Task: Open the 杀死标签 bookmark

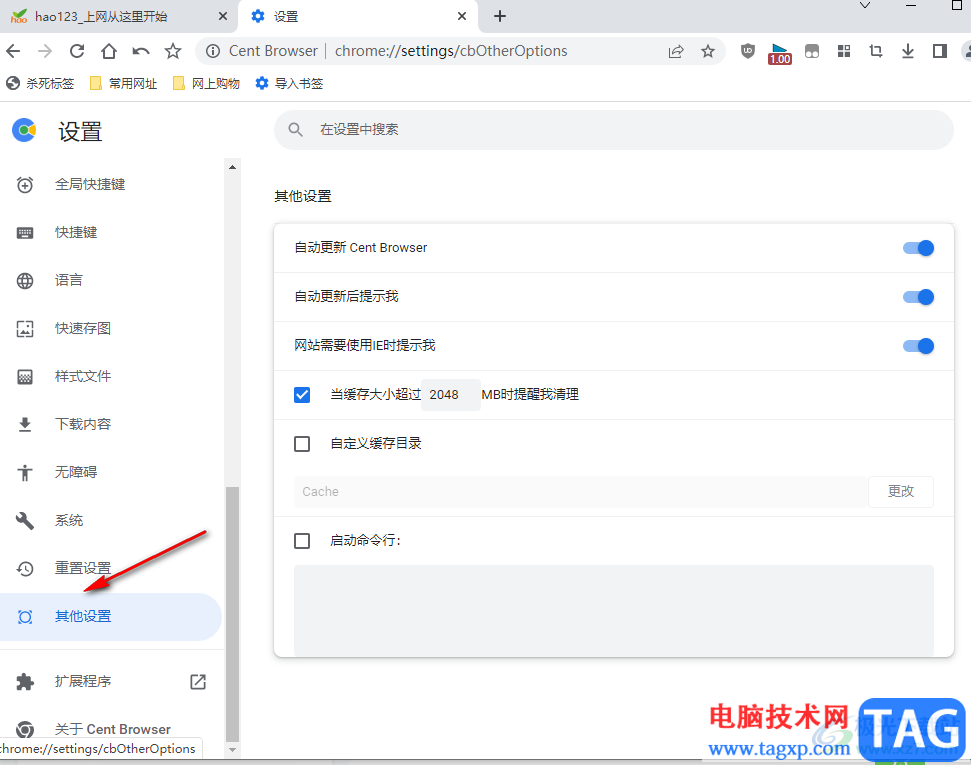Action: (x=40, y=83)
